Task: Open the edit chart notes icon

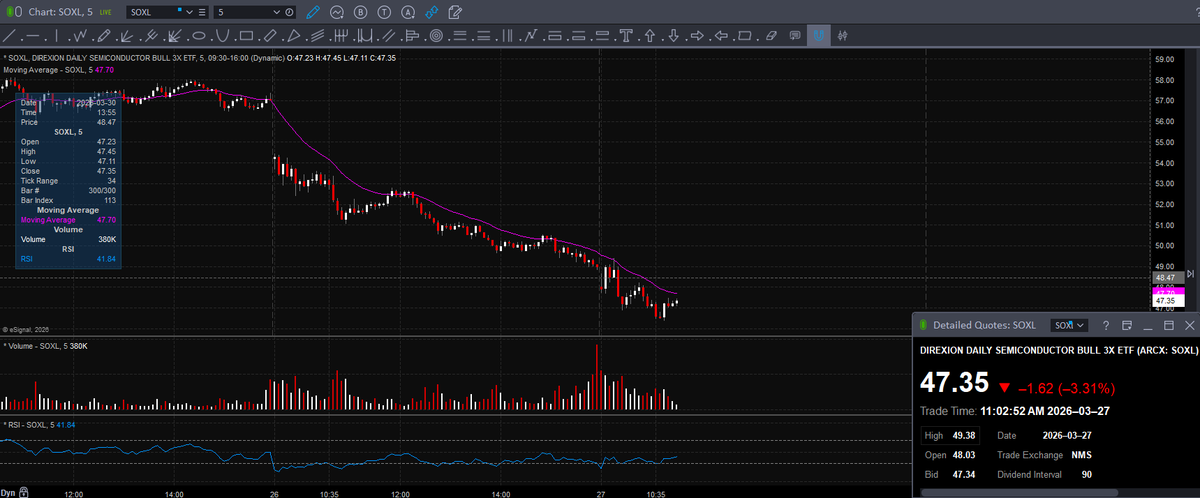Action: click(x=456, y=13)
